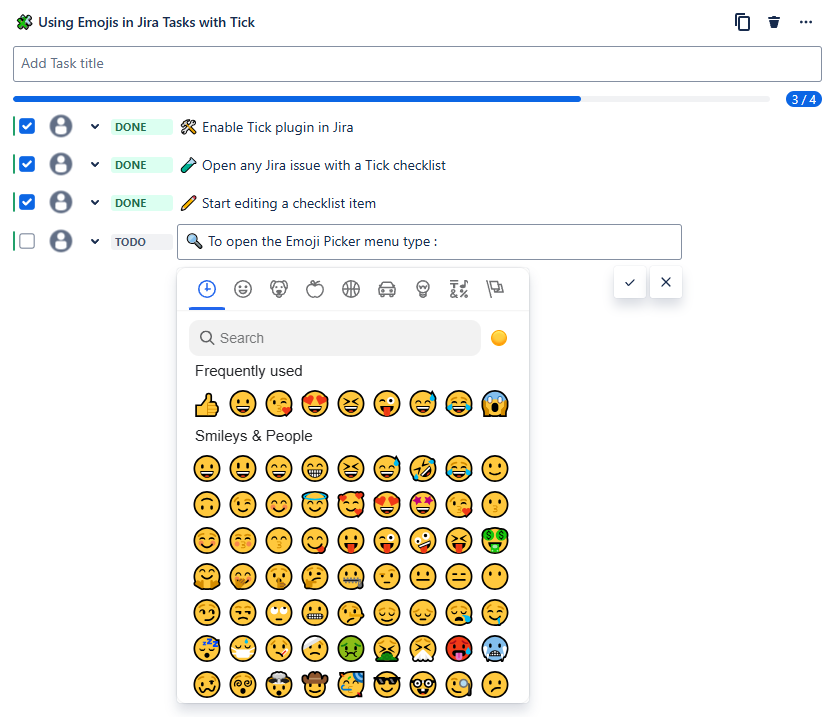The image size is (832, 717).
Task: Insert the sunglasses face emoji
Action: click(x=387, y=685)
